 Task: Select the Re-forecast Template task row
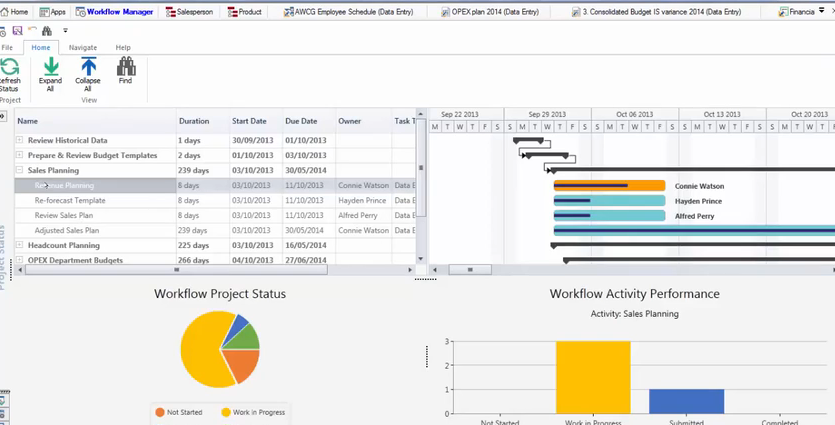pos(215,200)
